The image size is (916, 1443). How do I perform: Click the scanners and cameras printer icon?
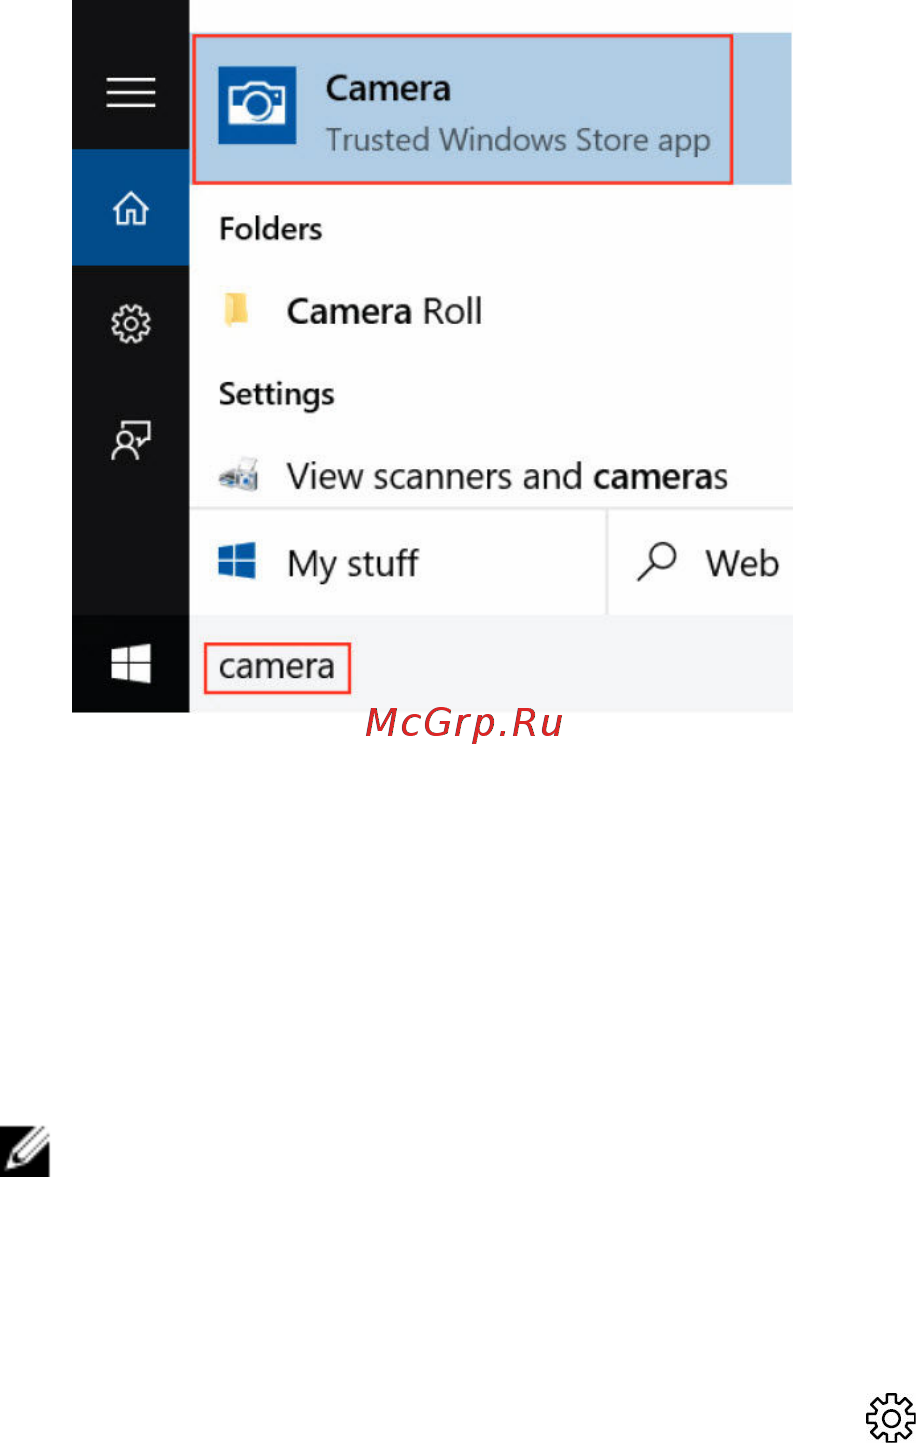pos(239,475)
